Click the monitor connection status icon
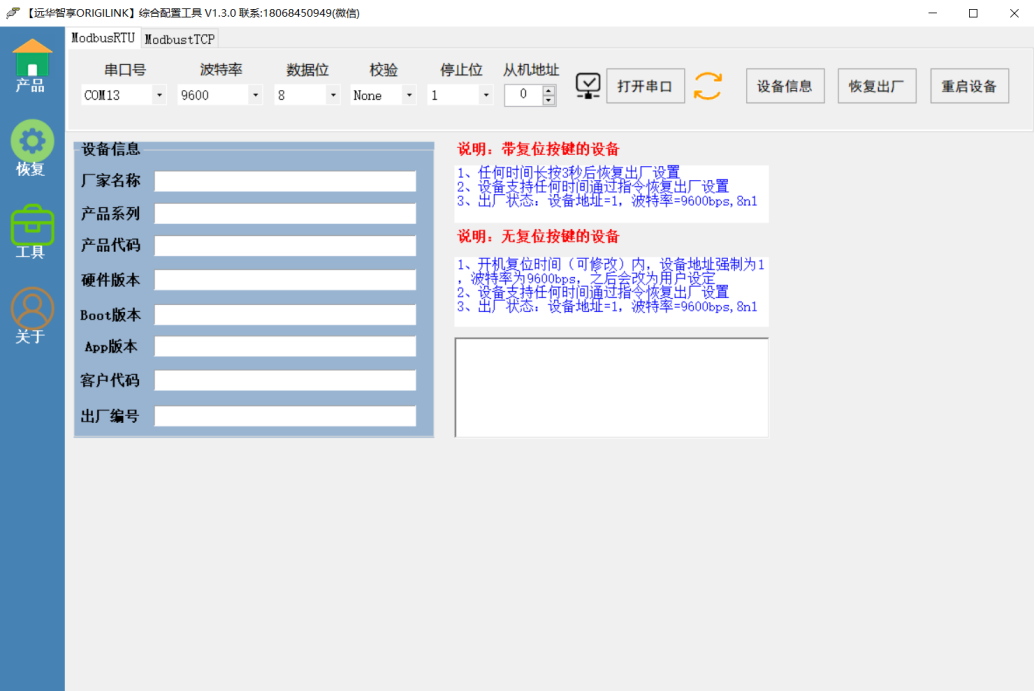This screenshot has height=691, width=1034. pyautogui.click(x=589, y=86)
